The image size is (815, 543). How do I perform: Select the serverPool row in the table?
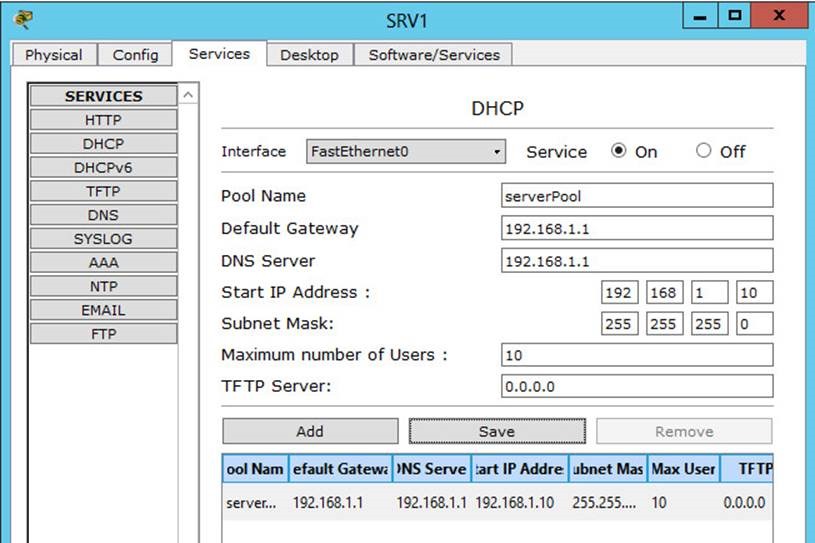(497, 502)
